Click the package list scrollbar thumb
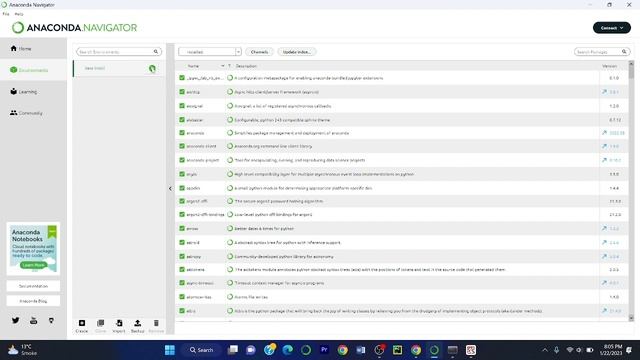 [x=631, y=72]
